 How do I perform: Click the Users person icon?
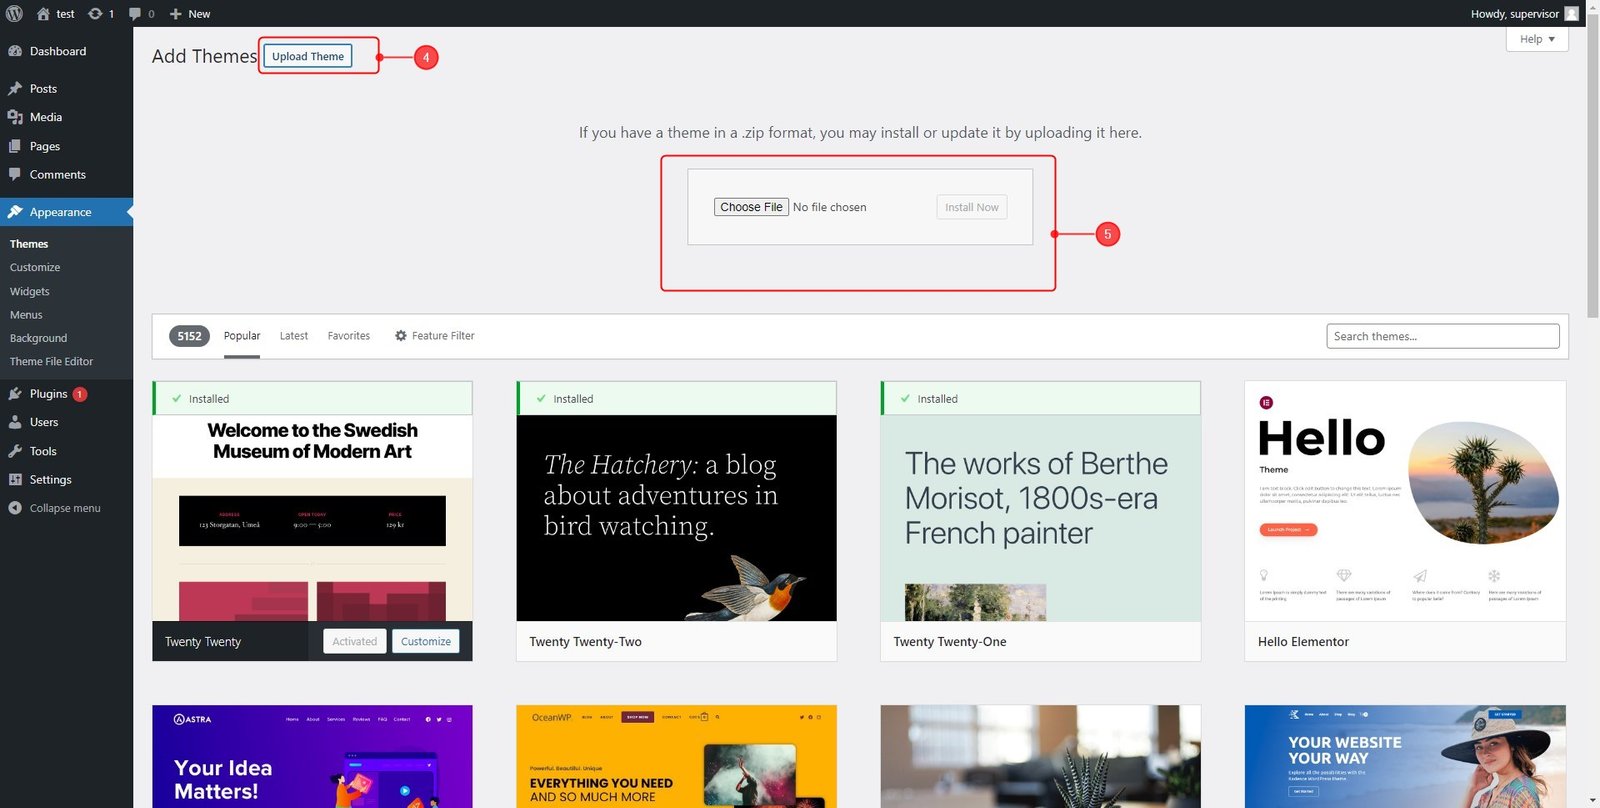coord(15,422)
